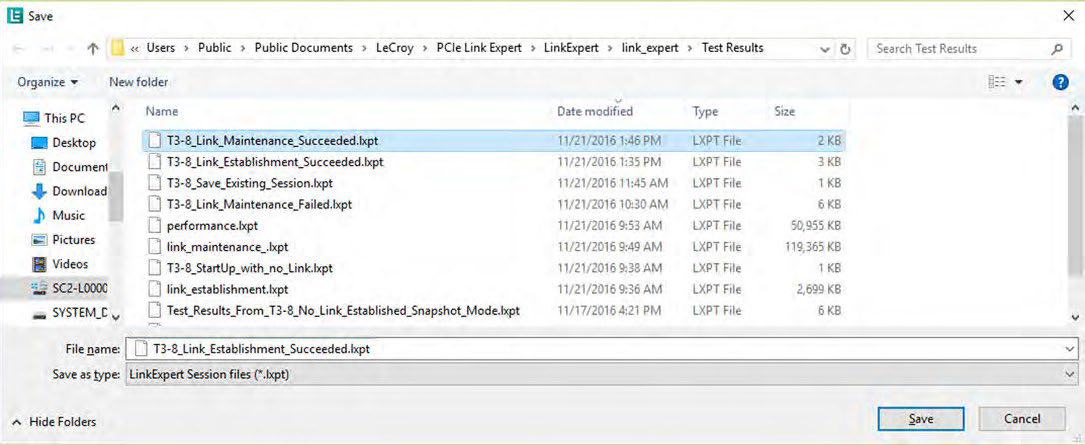This screenshot has width=1085, height=445.
Task: Click the Up folder arrow icon
Action: [x=93, y=49]
